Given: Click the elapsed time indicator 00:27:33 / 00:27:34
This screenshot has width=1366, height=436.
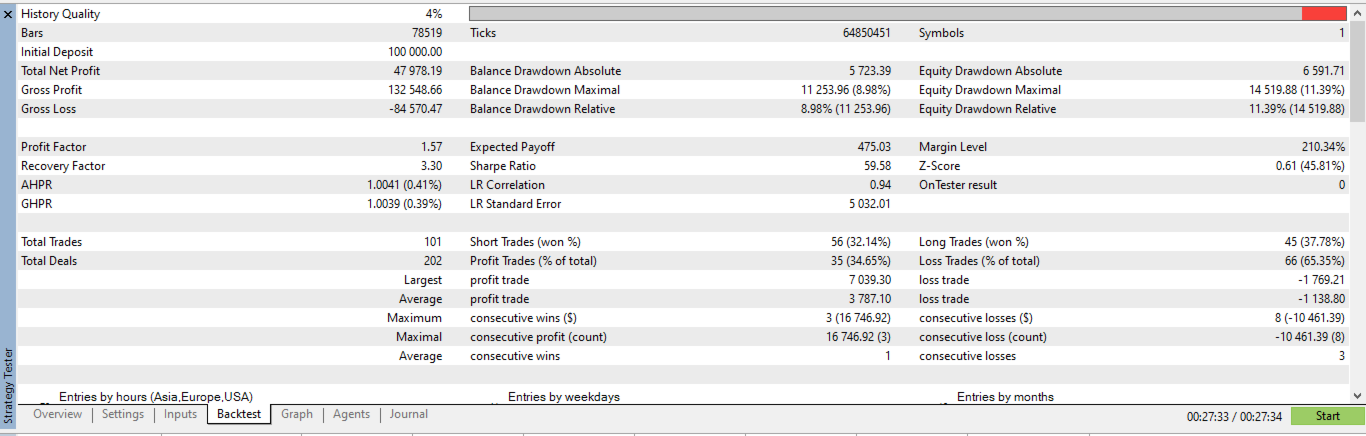Looking at the screenshot, I should coord(1234,415).
